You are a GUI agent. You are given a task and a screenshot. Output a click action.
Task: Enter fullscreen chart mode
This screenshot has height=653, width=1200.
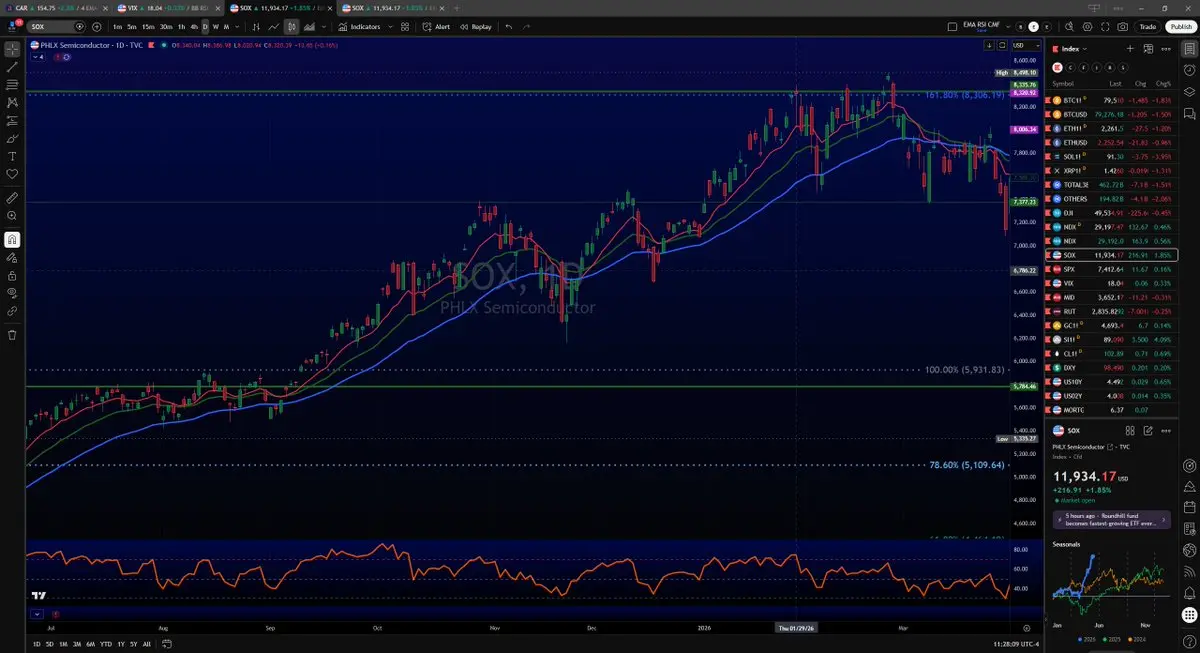click(1105, 26)
